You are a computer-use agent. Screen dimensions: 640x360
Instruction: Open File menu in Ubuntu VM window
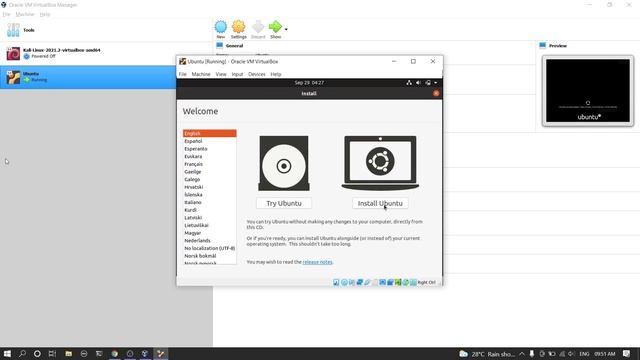click(182, 74)
